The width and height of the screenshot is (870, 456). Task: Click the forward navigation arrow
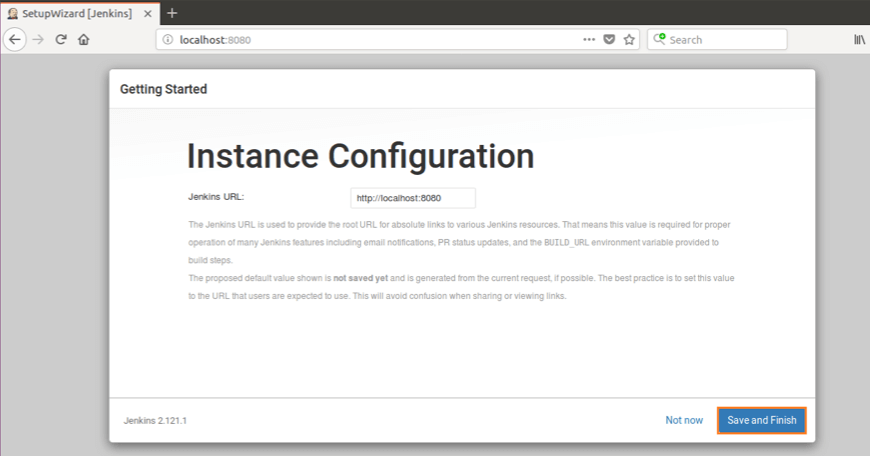pos(38,39)
